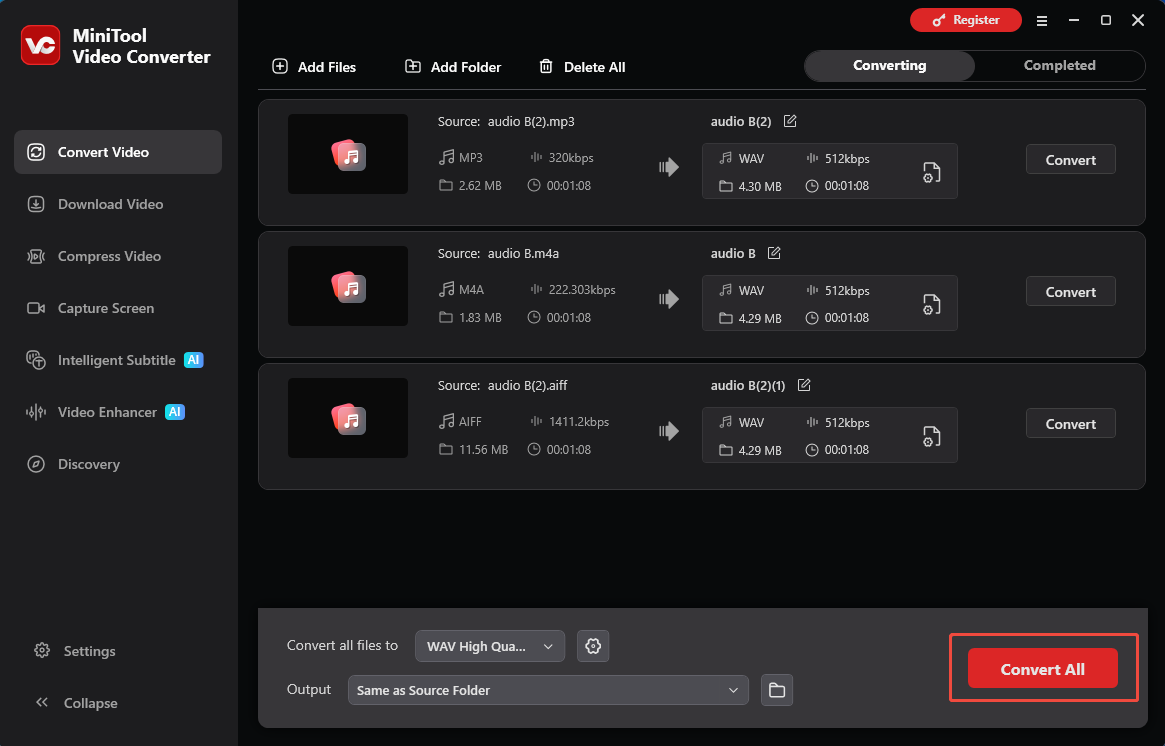Click the 4.30 MB output size

[x=760, y=186]
